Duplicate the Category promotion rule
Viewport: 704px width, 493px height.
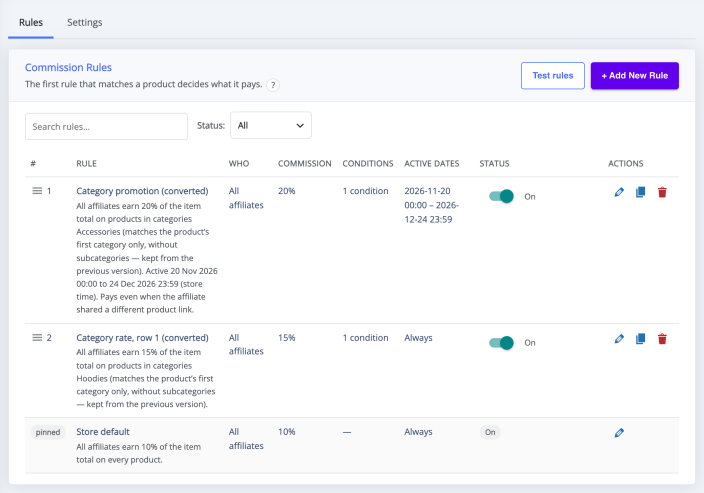pyautogui.click(x=641, y=193)
